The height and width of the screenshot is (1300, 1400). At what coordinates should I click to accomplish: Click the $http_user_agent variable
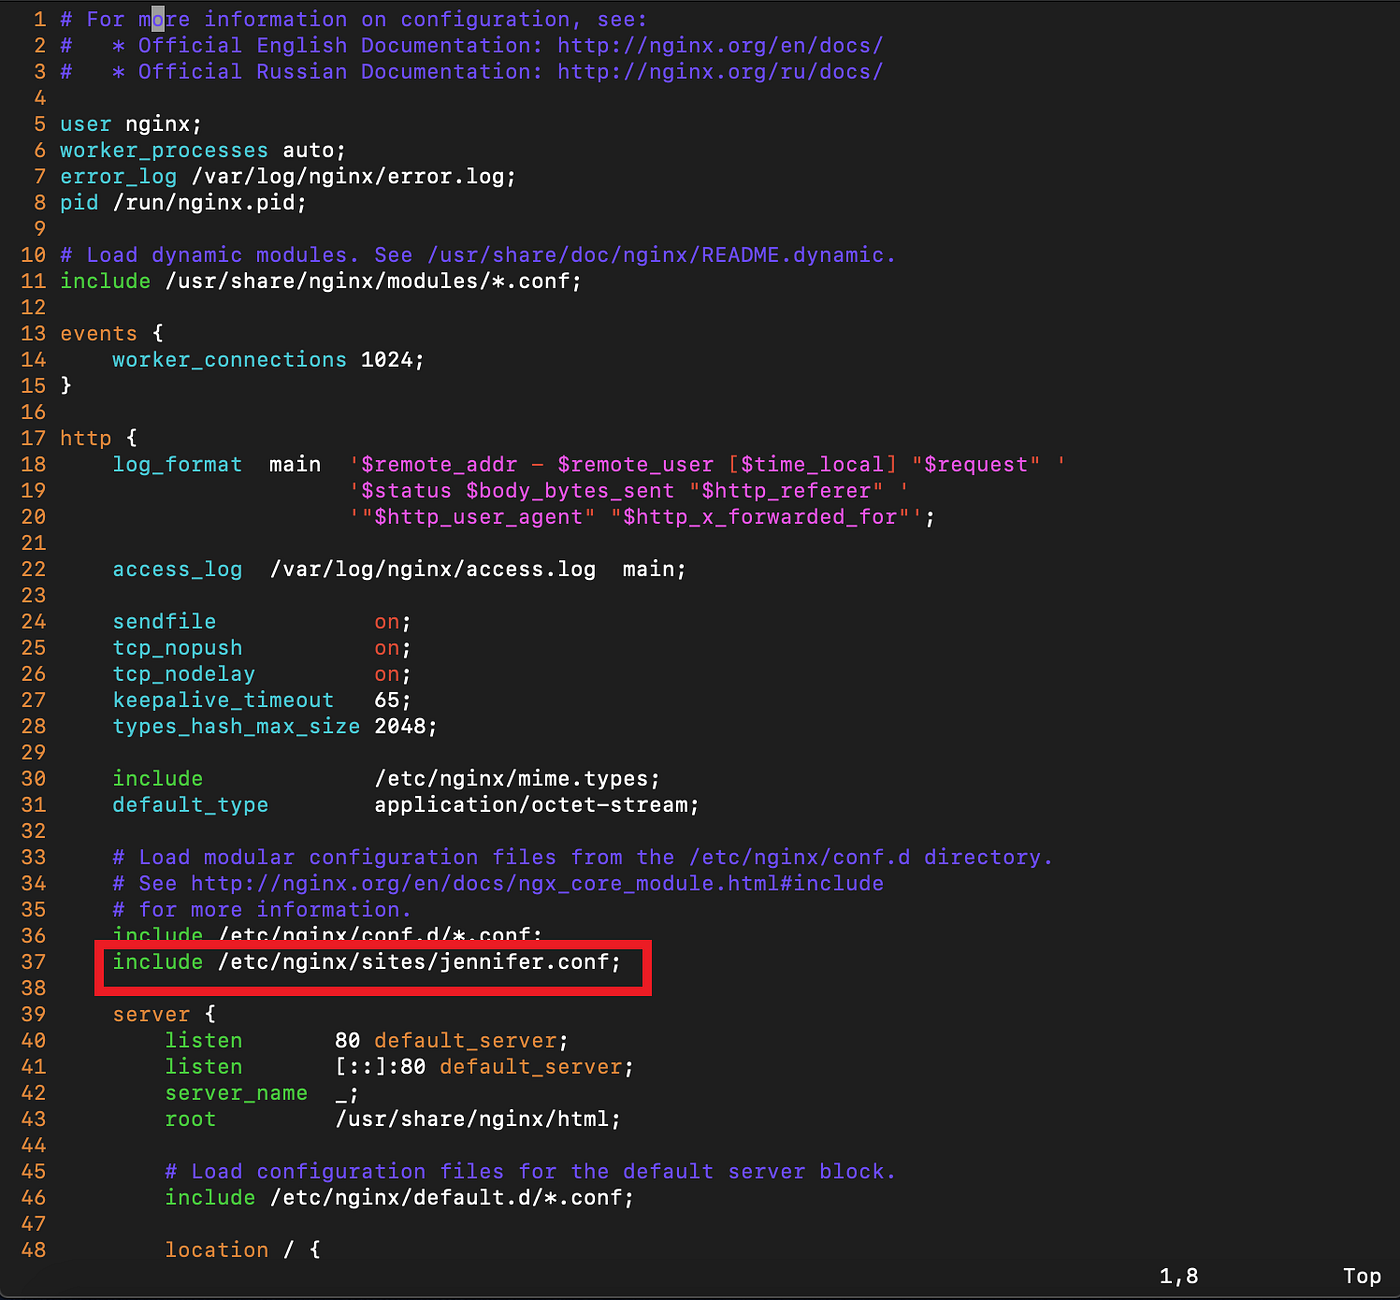[478, 517]
